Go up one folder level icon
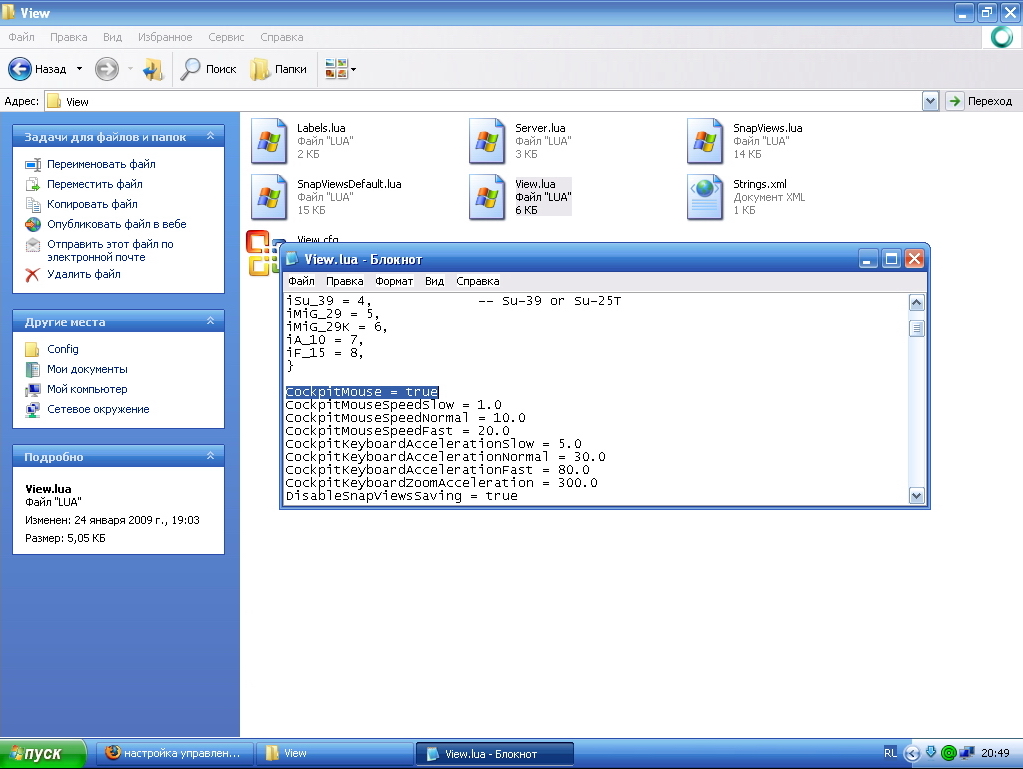 [153, 69]
